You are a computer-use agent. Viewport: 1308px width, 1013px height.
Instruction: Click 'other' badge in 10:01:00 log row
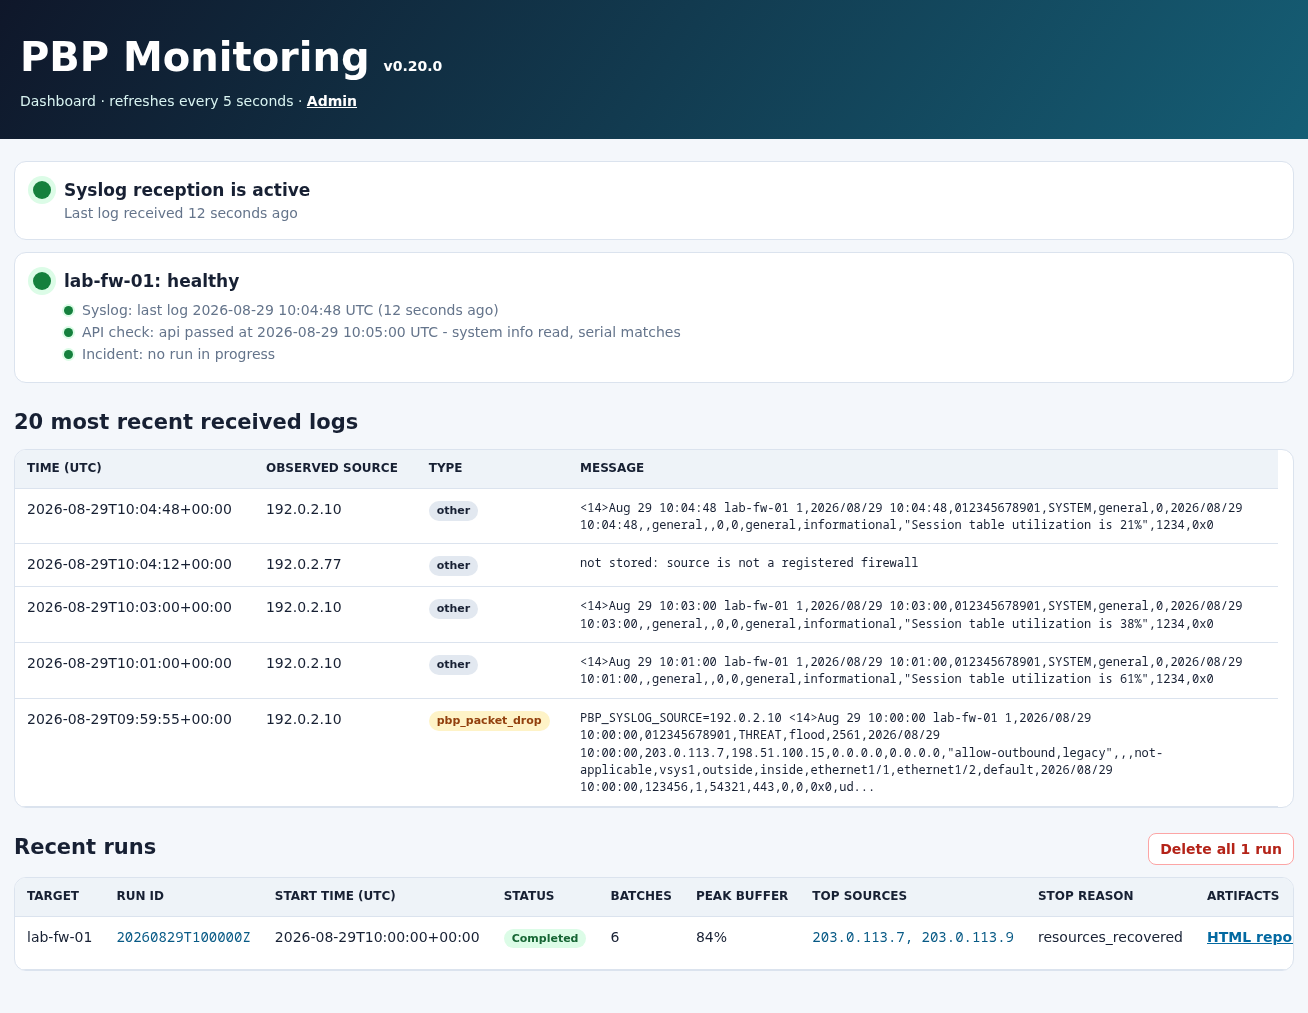(453, 664)
